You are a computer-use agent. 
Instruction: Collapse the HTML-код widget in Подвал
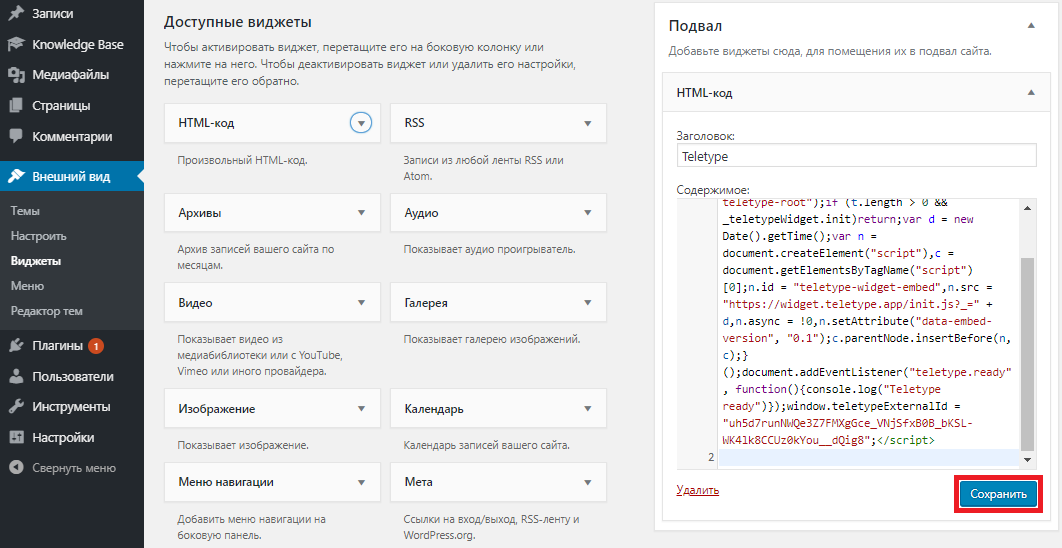point(1031,93)
